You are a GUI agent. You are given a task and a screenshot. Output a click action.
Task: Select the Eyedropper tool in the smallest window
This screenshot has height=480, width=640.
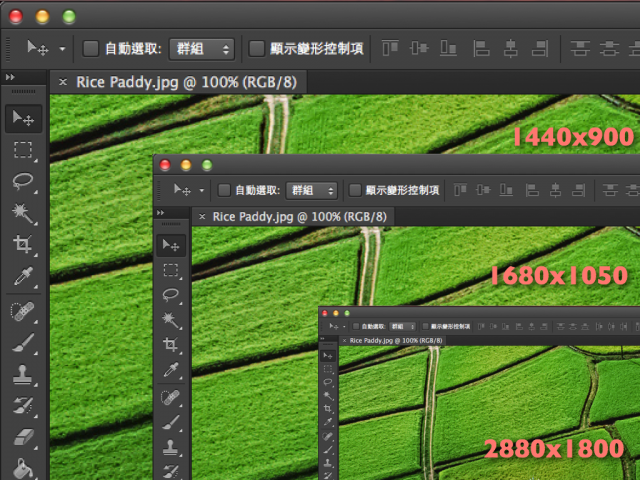coord(328,422)
